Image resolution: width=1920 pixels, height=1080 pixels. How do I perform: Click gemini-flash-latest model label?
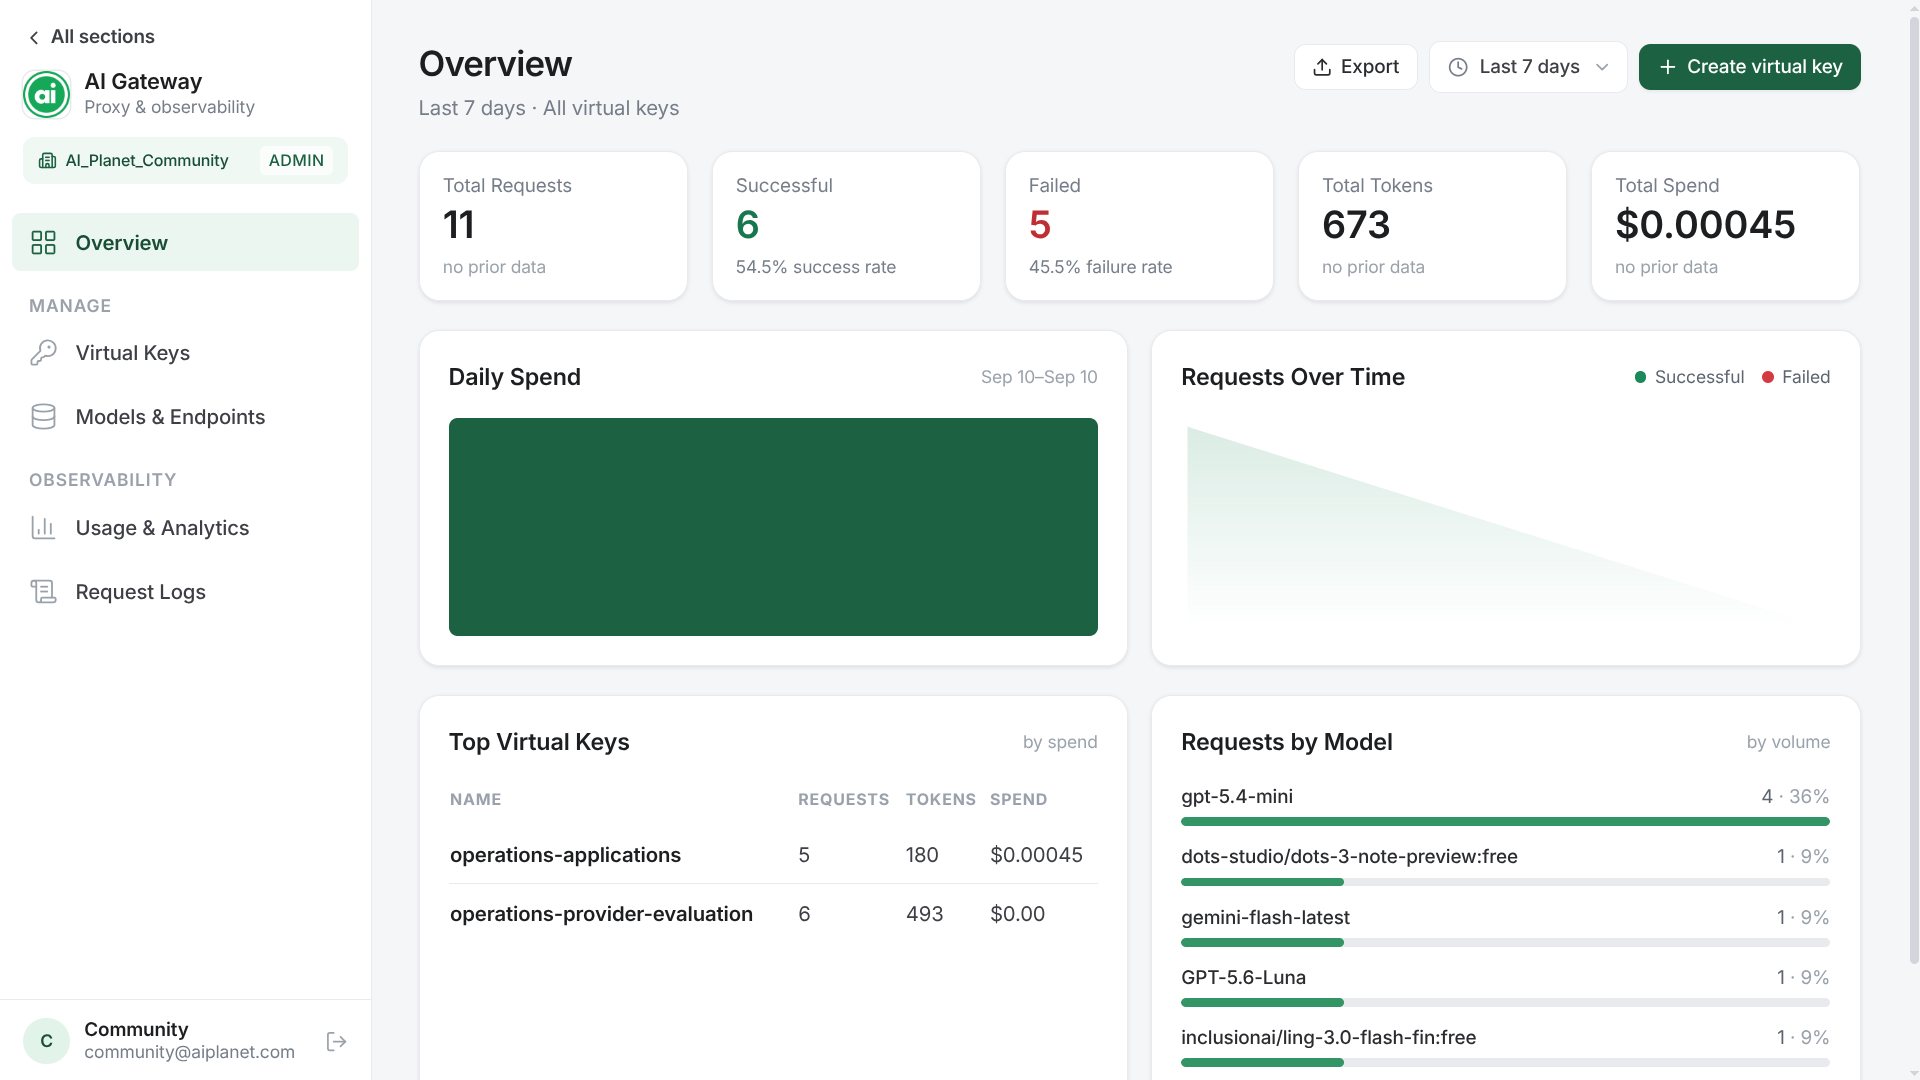[x=1265, y=918]
